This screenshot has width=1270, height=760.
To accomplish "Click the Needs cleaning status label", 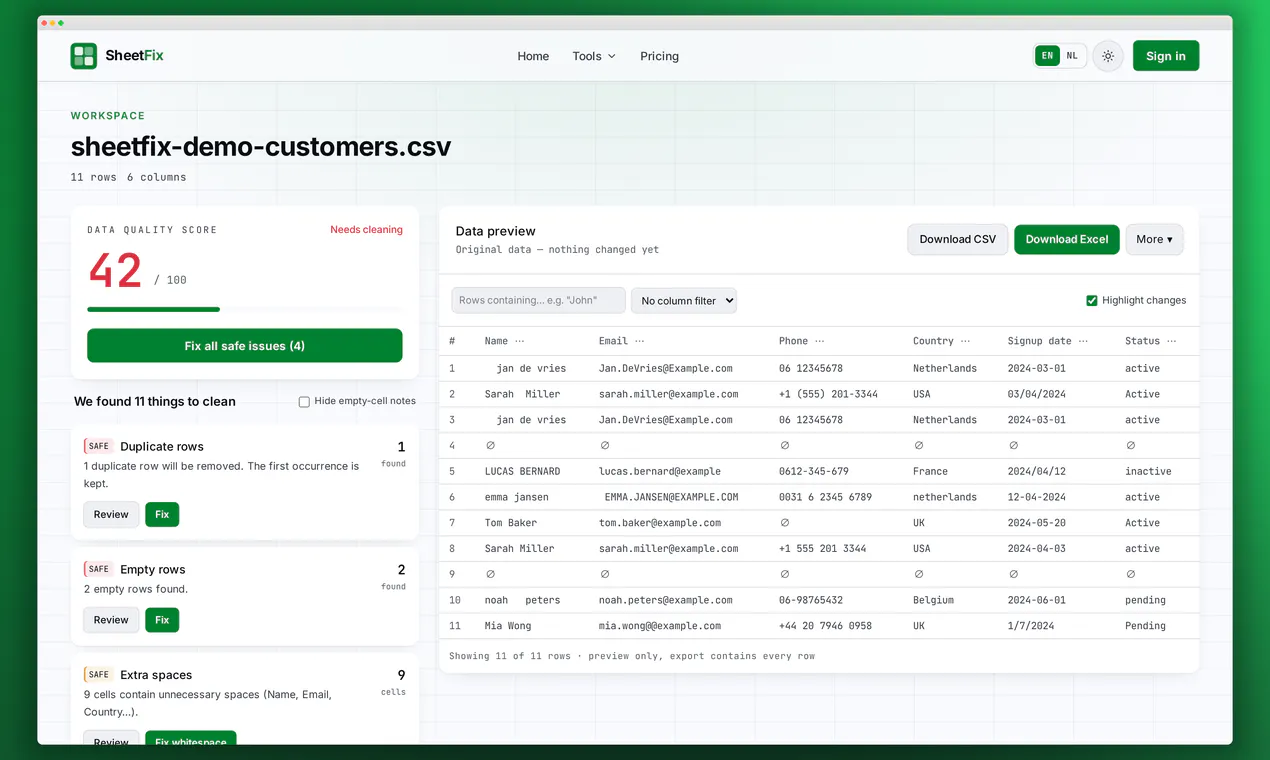I will click(x=366, y=230).
